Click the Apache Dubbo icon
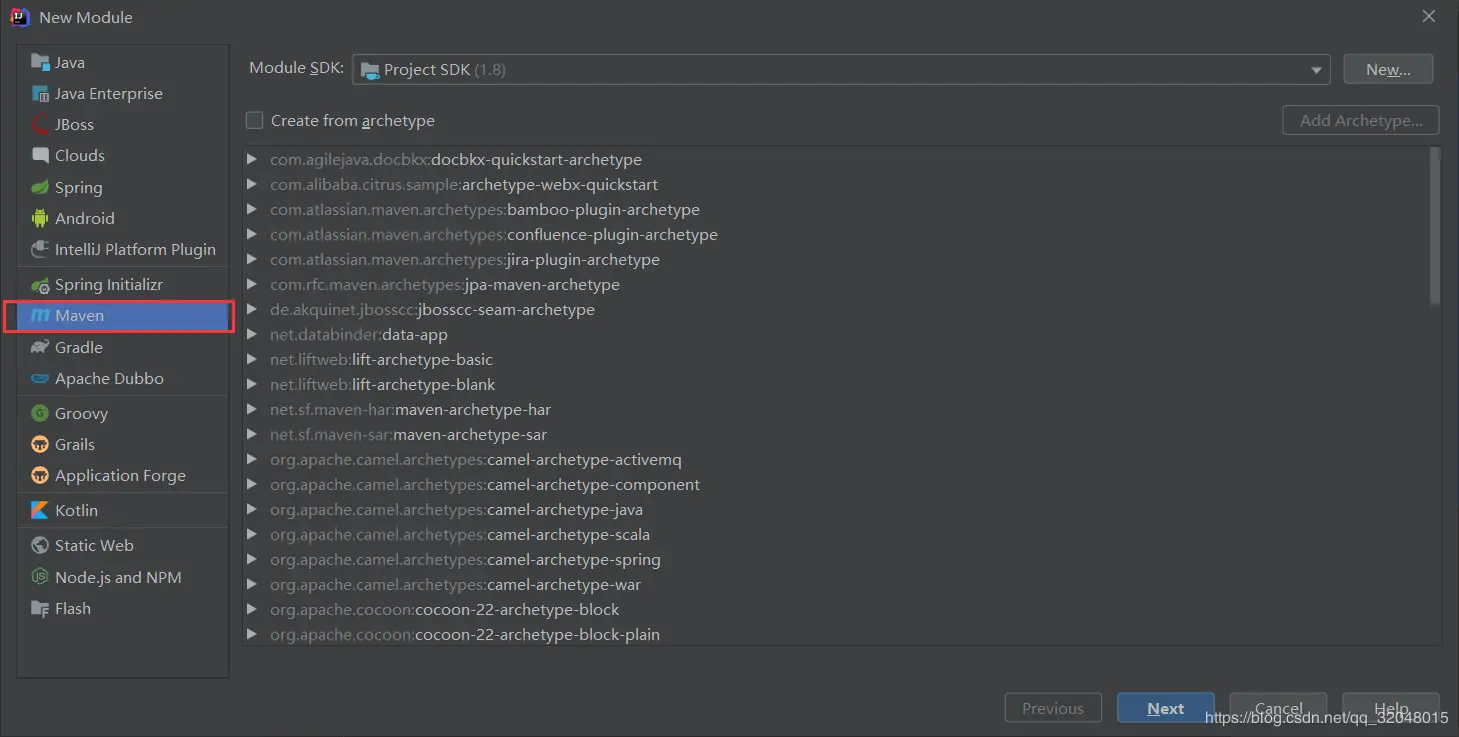The height and width of the screenshot is (737, 1459). 40,378
